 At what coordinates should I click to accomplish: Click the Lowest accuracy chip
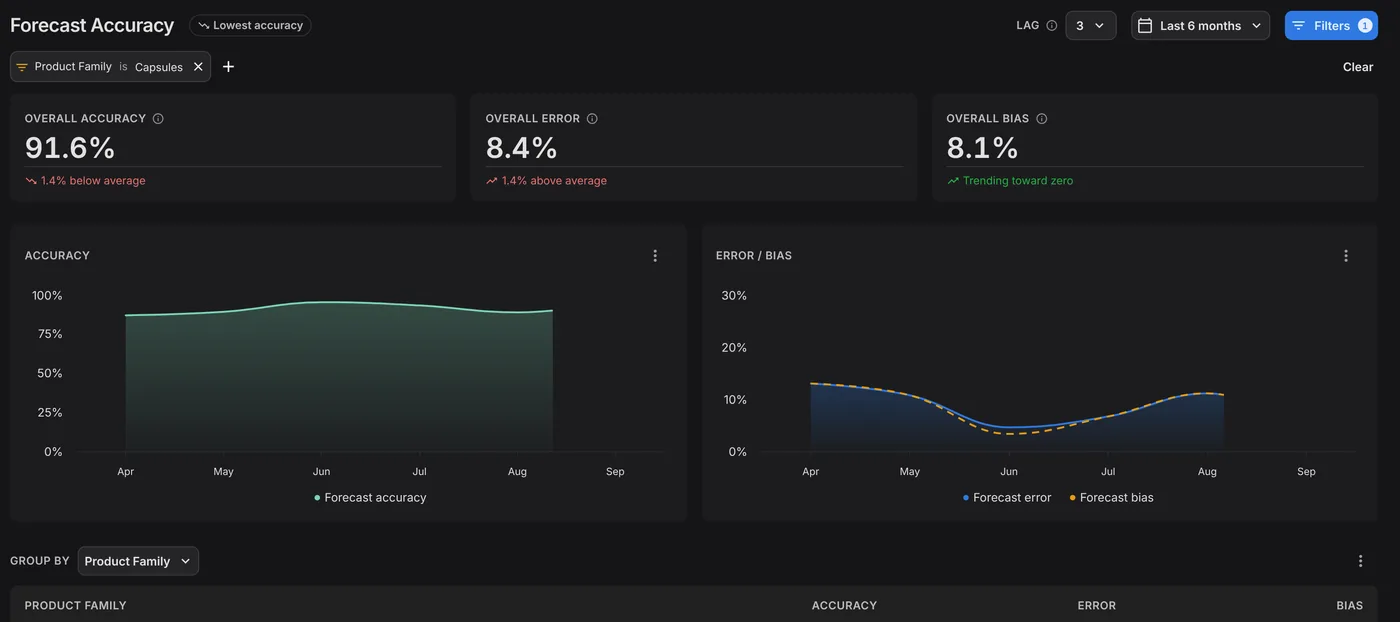tap(250, 25)
